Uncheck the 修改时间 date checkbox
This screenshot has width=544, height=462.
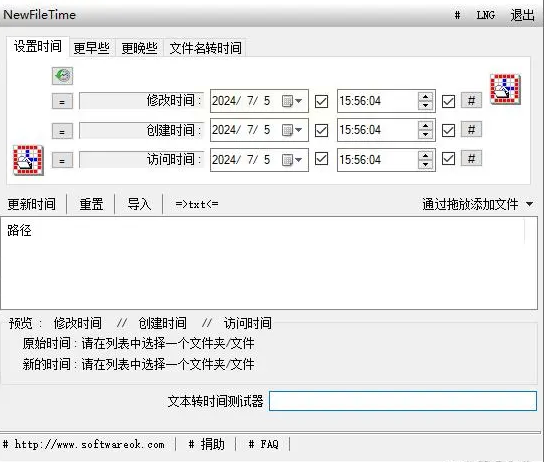(321, 101)
